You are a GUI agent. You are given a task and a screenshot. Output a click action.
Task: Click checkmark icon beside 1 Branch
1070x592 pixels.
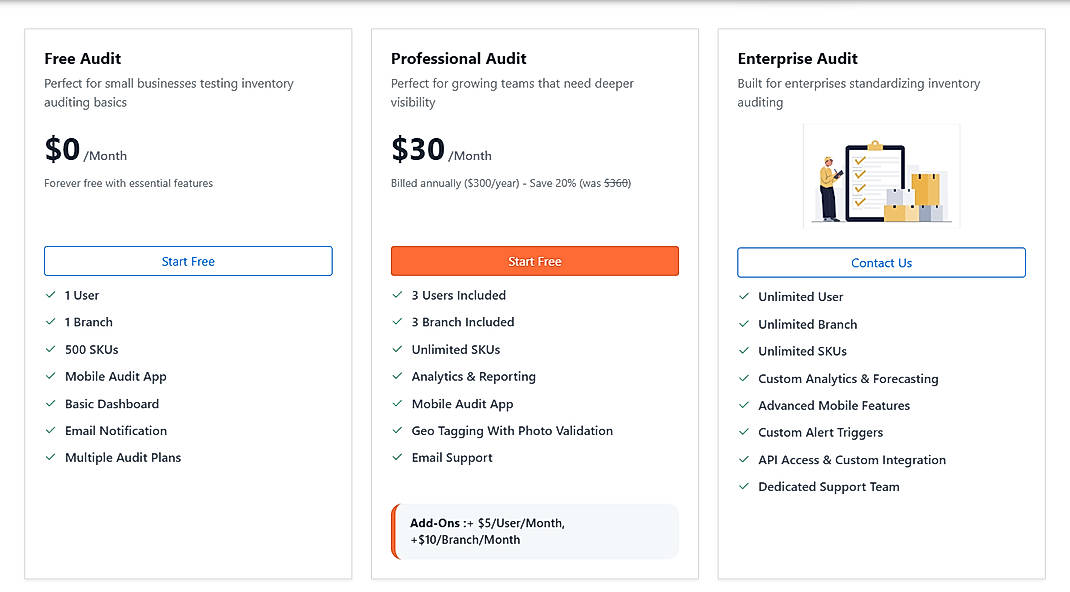click(x=50, y=321)
